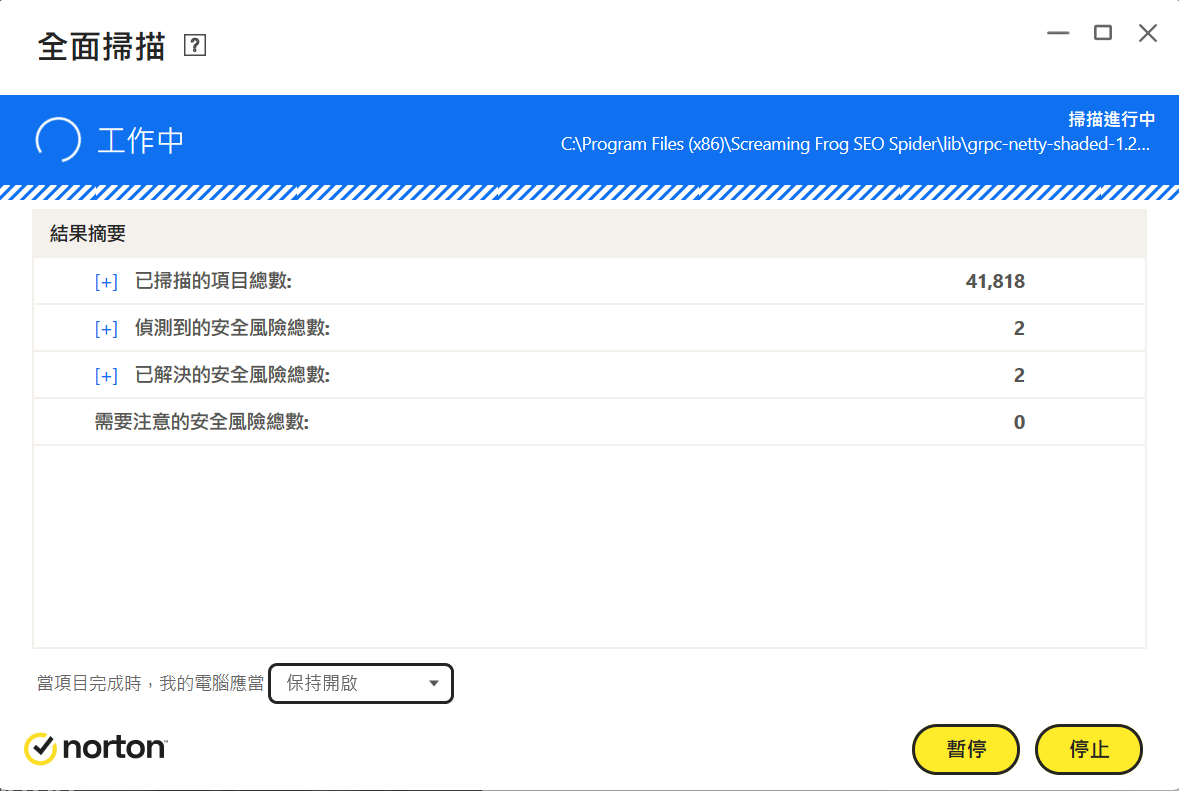Click the dropdown arrow next to 保持開啟
1179x791 pixels.
point(434,683)
